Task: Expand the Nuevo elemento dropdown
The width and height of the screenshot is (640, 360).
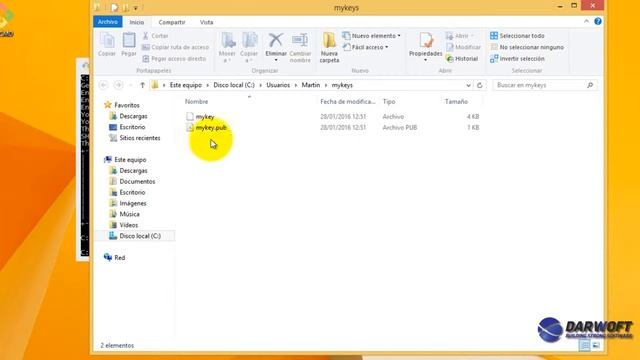Action: point(371,36)
